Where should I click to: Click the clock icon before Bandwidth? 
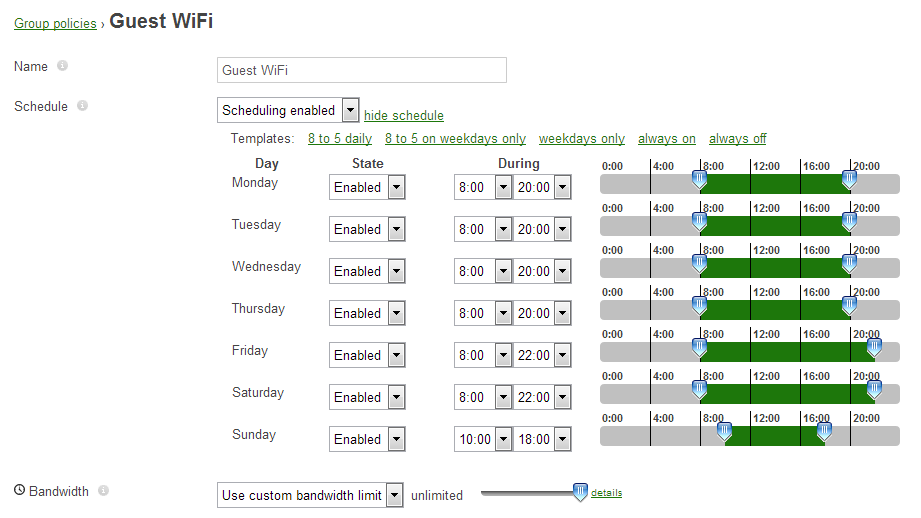point(19,490)
